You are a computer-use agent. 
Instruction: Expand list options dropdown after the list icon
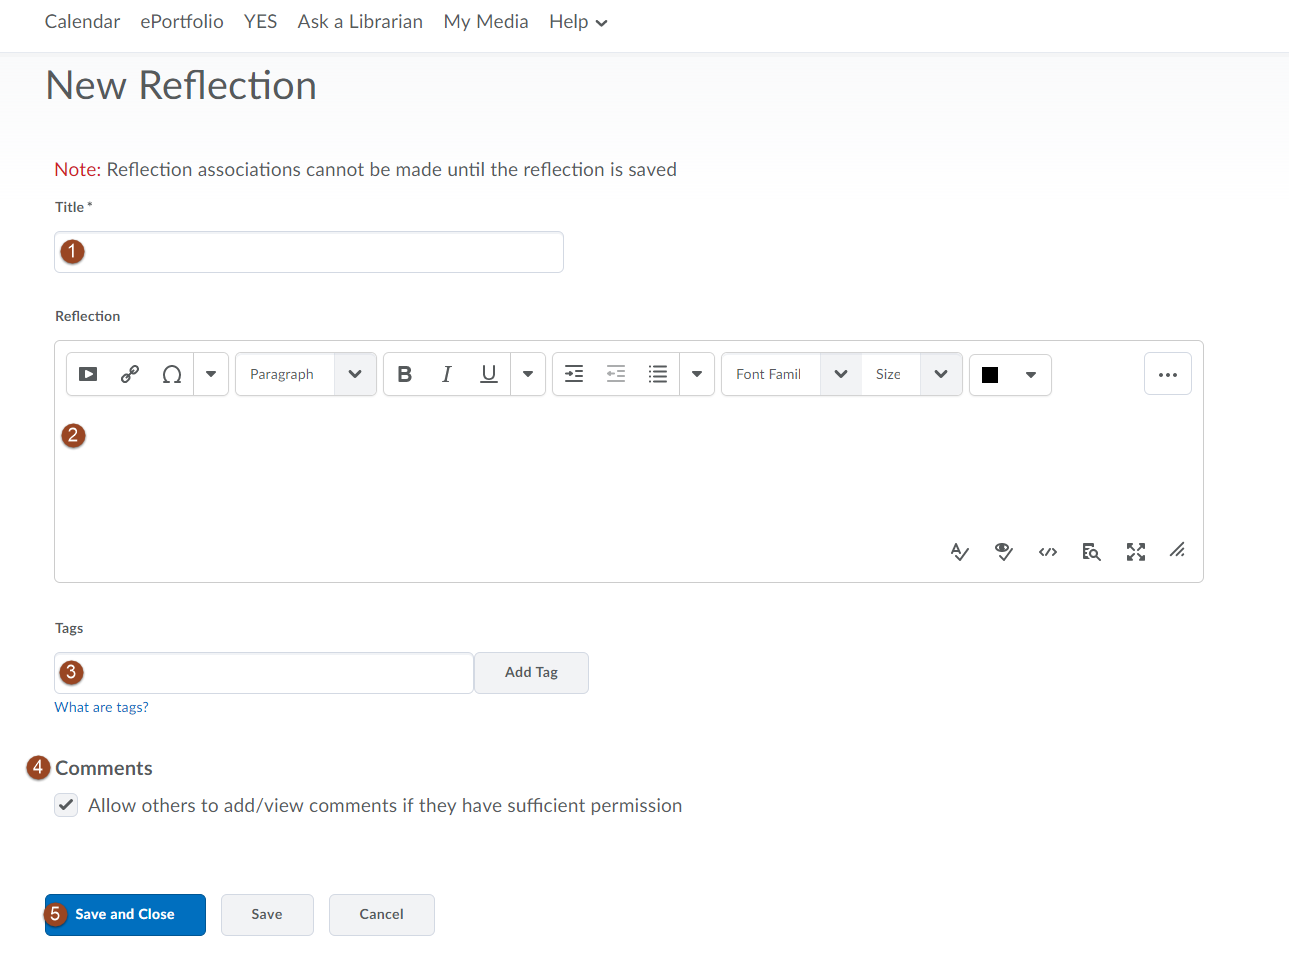(x=697, y=374)
